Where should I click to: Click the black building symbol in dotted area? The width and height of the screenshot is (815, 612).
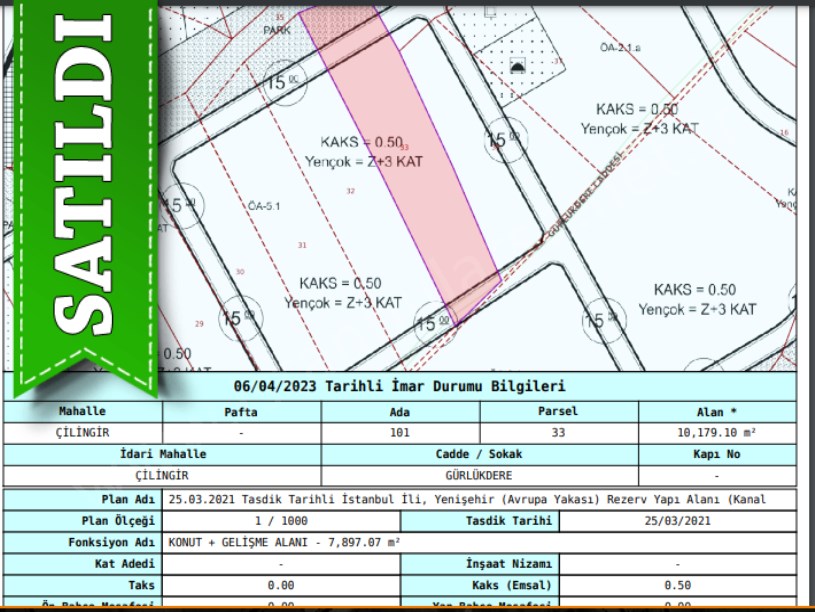[518, 67]
